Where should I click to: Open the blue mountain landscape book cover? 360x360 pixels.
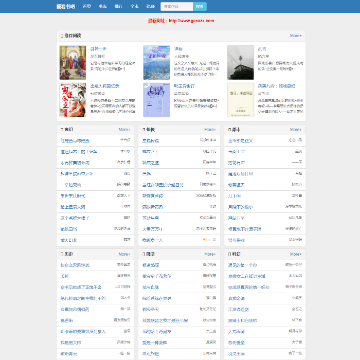click(x=156, y=63)
